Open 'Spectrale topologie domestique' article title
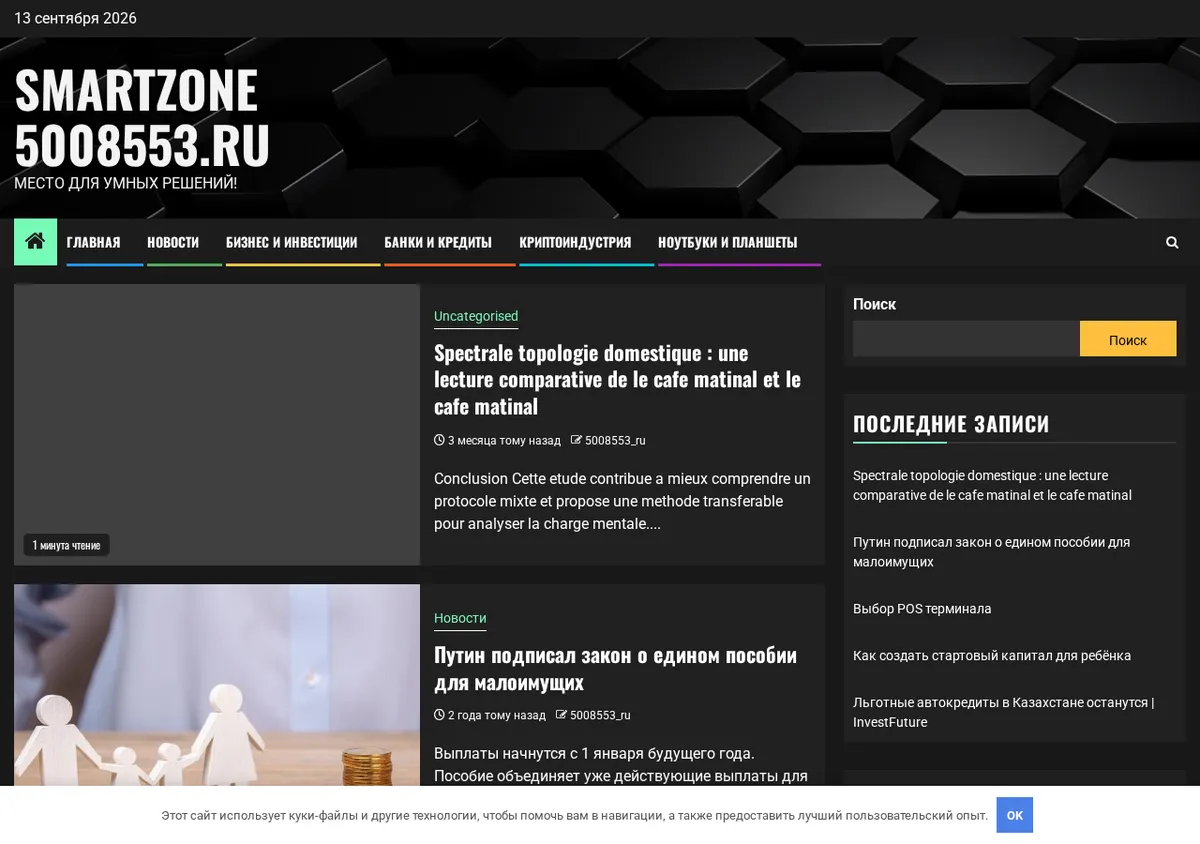This screenshot has width=1200, height=844. pos(617,379)
